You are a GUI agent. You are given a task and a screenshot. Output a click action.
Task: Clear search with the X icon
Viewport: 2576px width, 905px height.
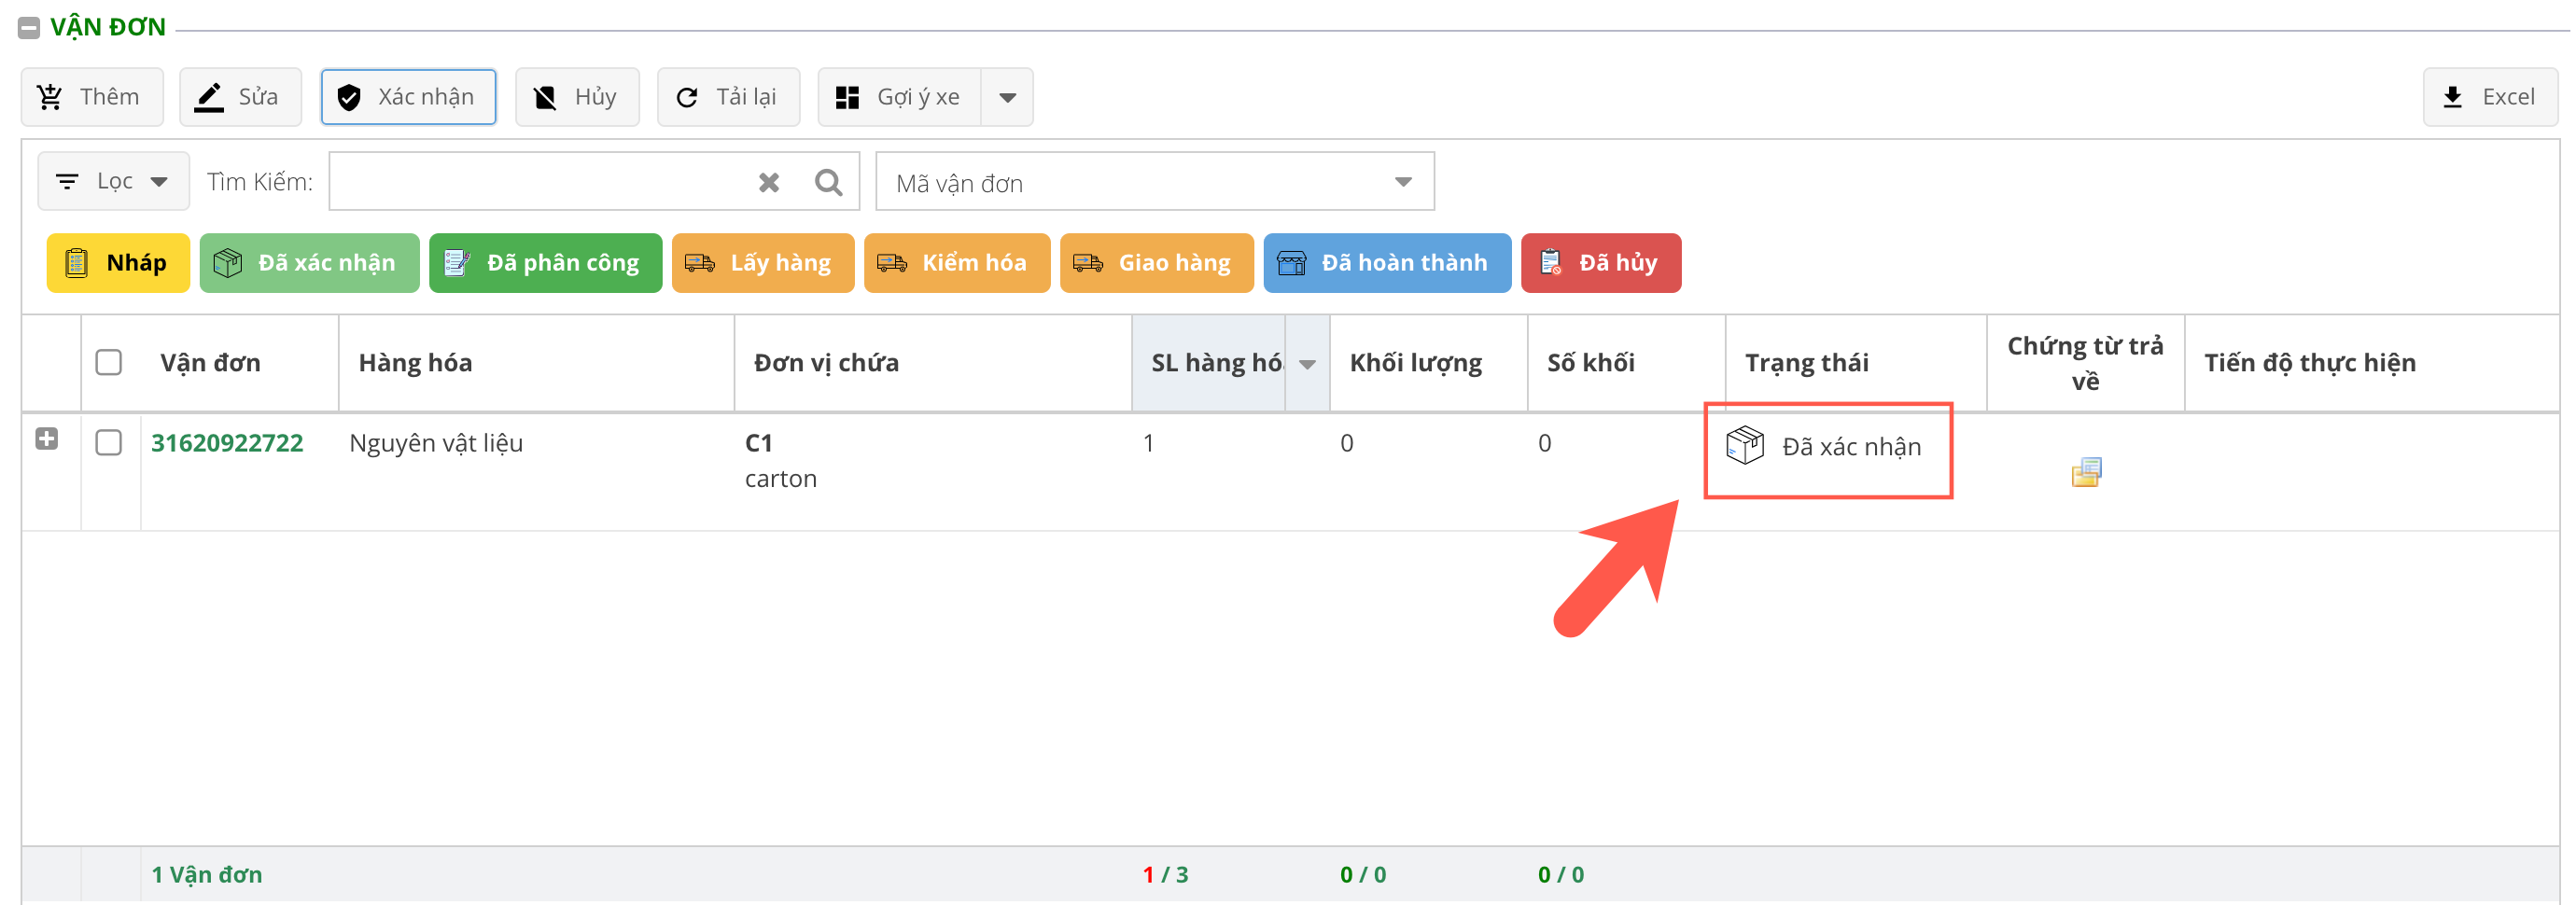(768, 182)
